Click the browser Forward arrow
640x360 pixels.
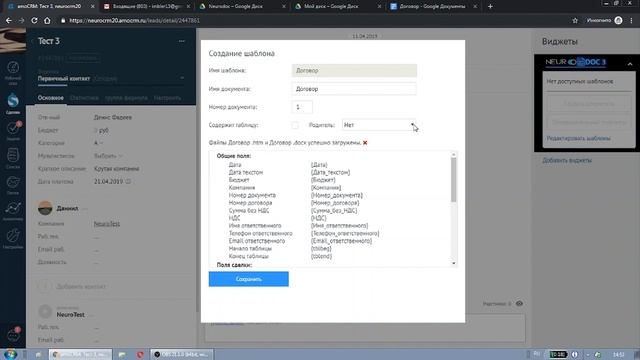21,20
